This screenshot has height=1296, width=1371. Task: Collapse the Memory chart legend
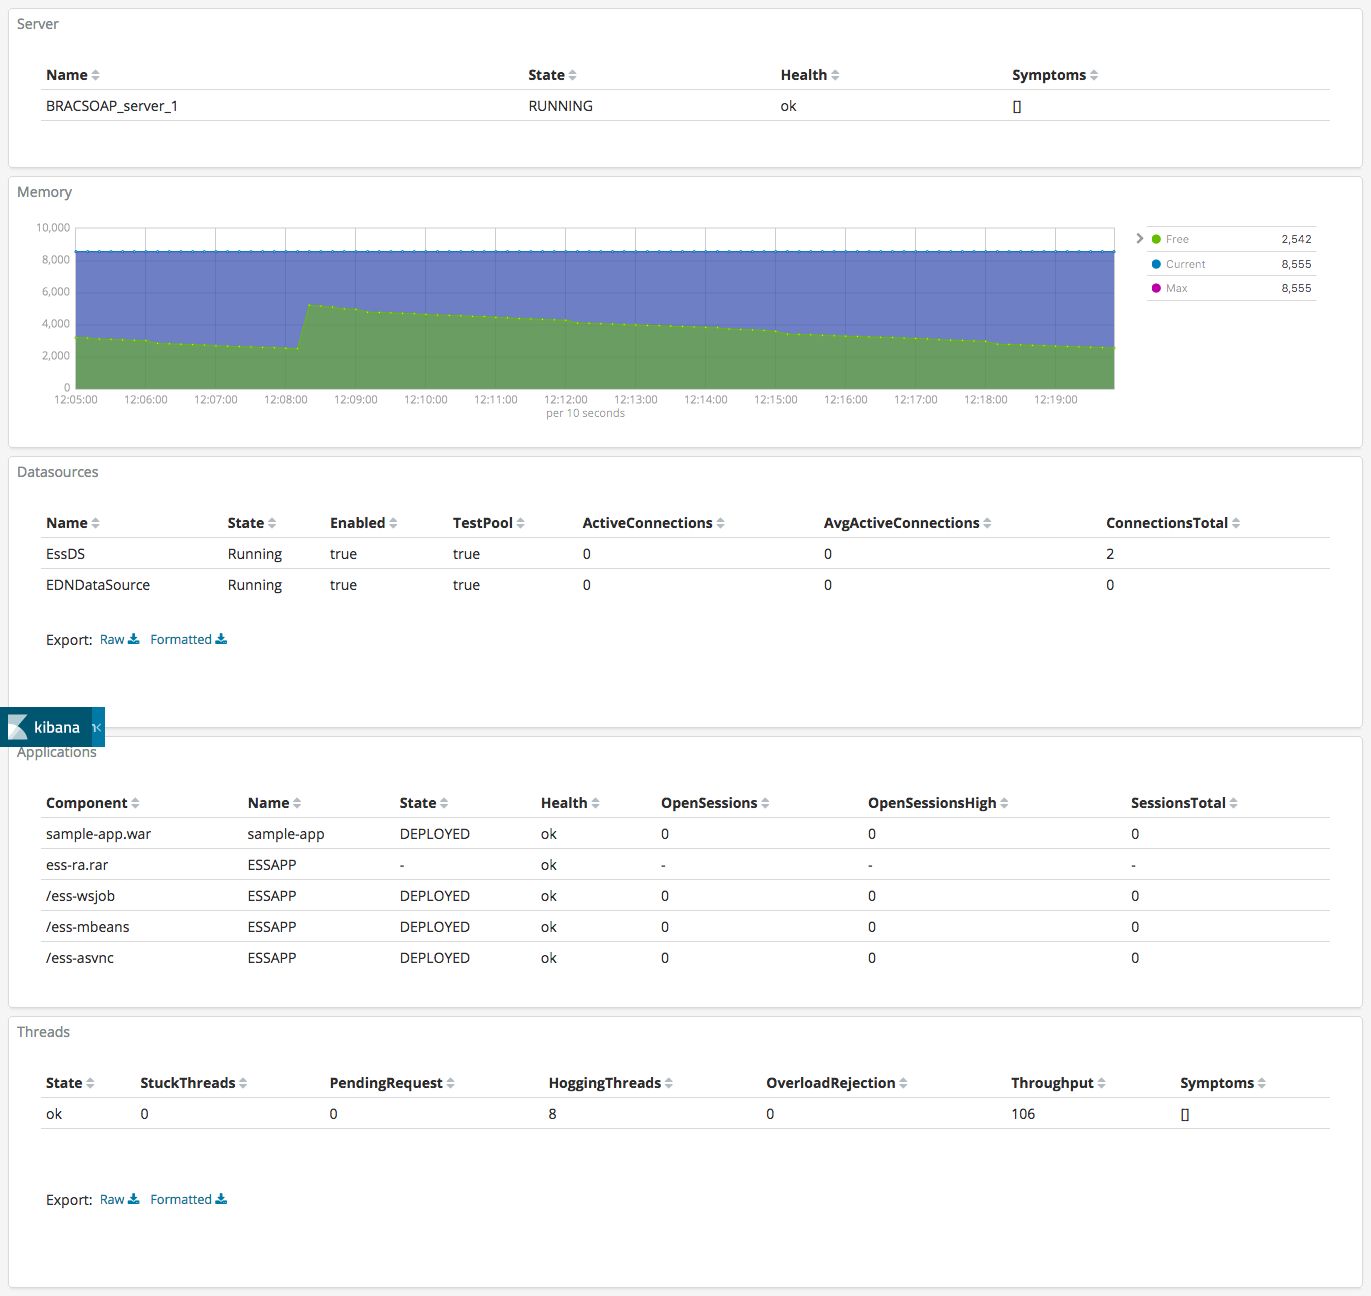coord(1139,238)
